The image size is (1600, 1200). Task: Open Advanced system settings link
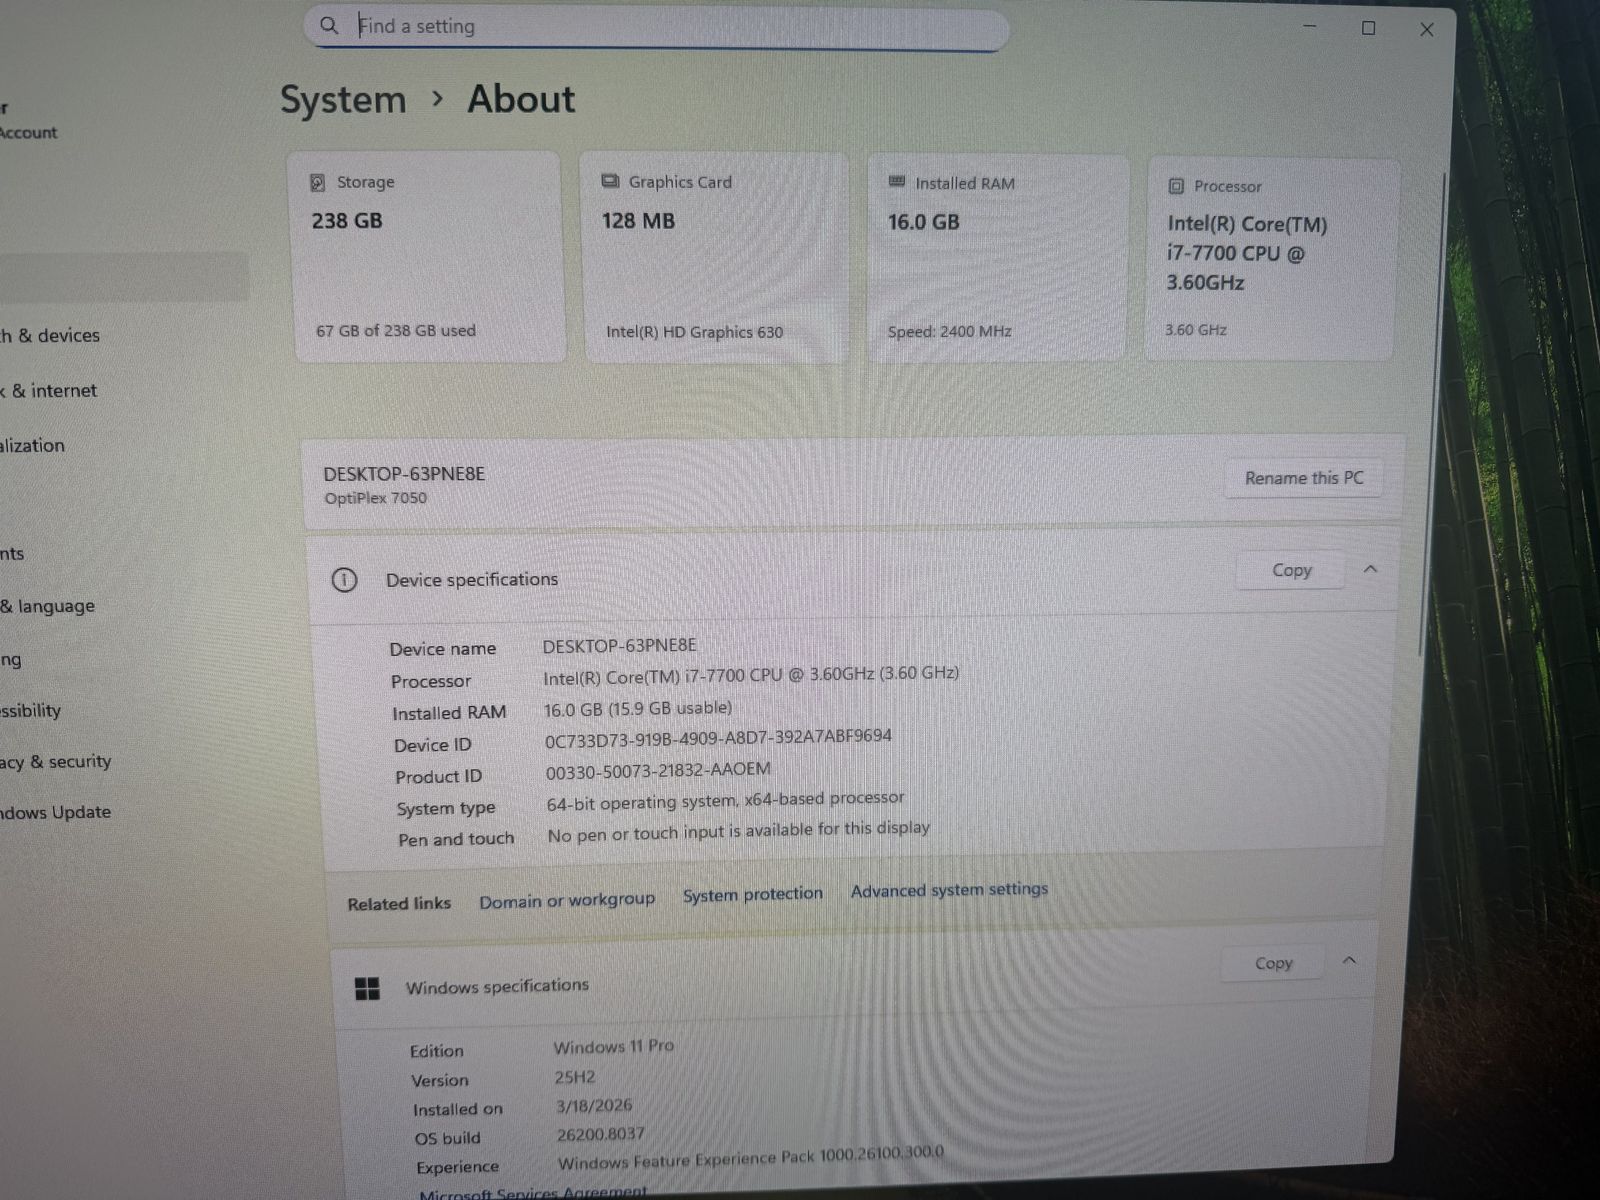point(949,890)
